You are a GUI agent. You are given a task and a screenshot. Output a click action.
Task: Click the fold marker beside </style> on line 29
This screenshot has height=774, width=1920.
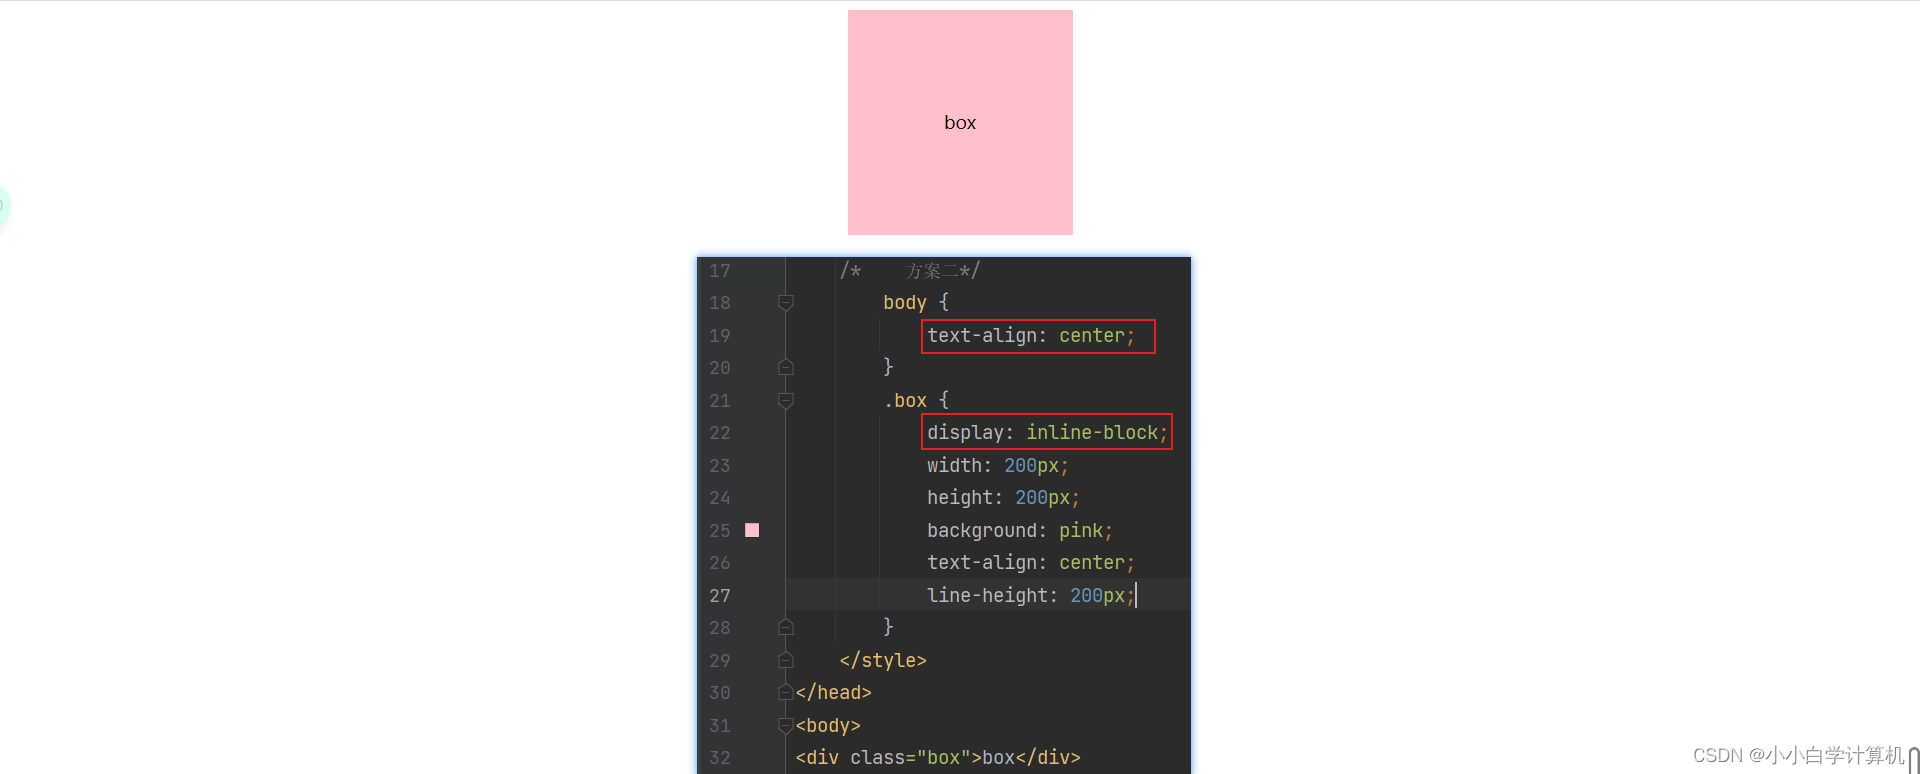(x=786, y=661)
